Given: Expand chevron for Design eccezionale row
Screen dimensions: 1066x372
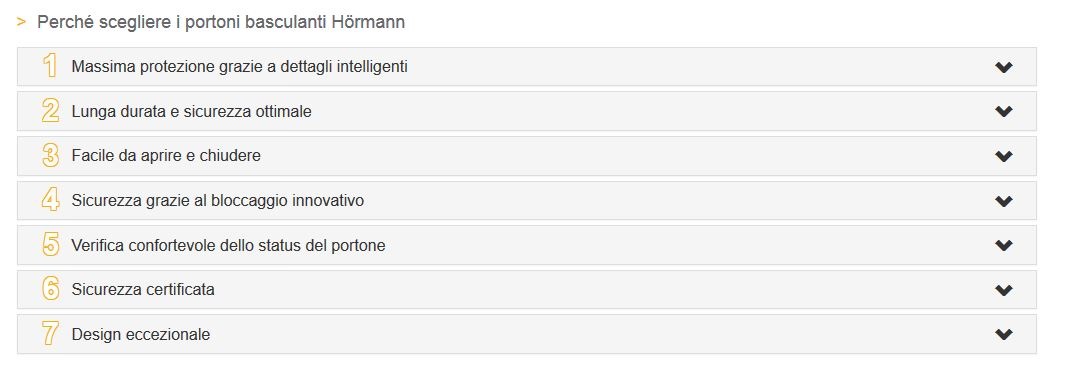Looking at the screenshot, I should tap(1003, 334).
